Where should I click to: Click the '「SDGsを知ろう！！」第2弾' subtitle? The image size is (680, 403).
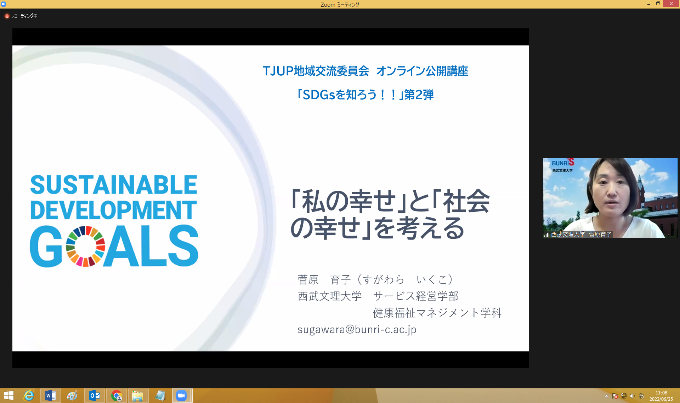pos(364,95)
